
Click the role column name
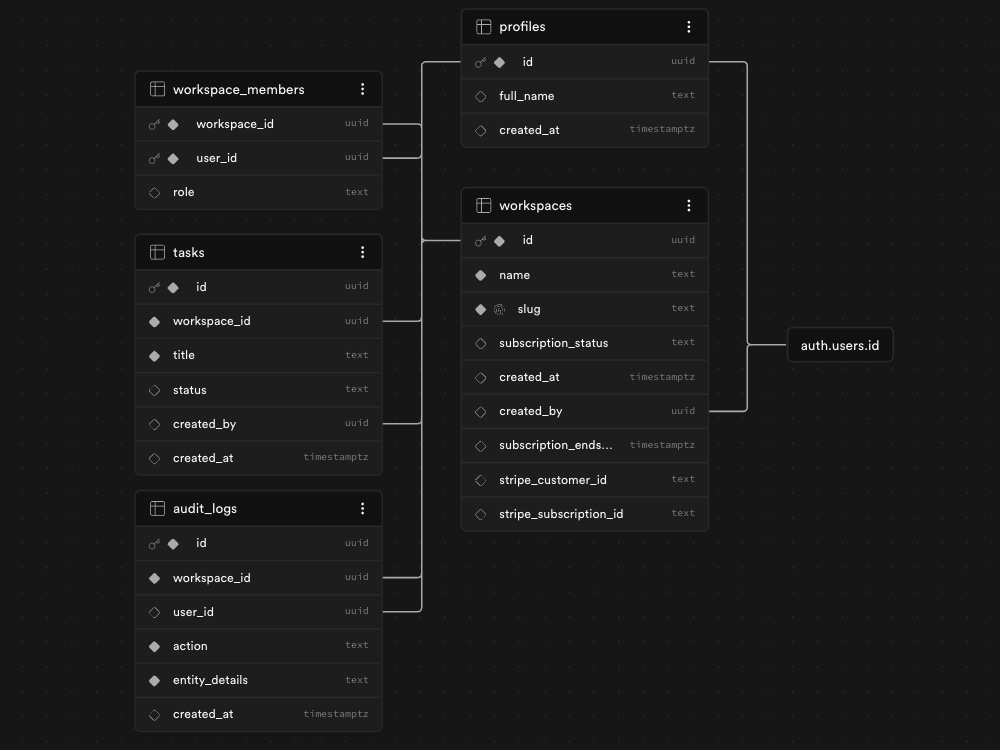184,192
